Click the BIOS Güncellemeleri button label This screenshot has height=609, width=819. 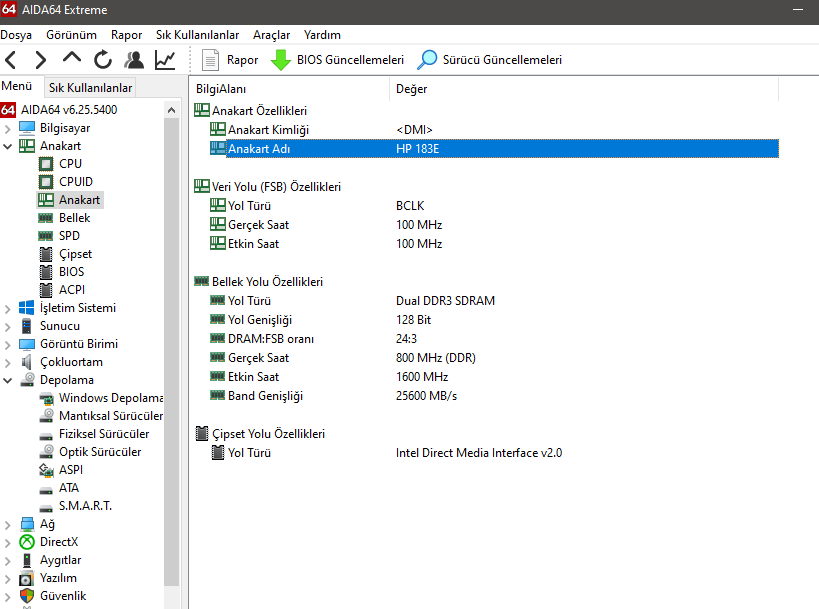350,60
